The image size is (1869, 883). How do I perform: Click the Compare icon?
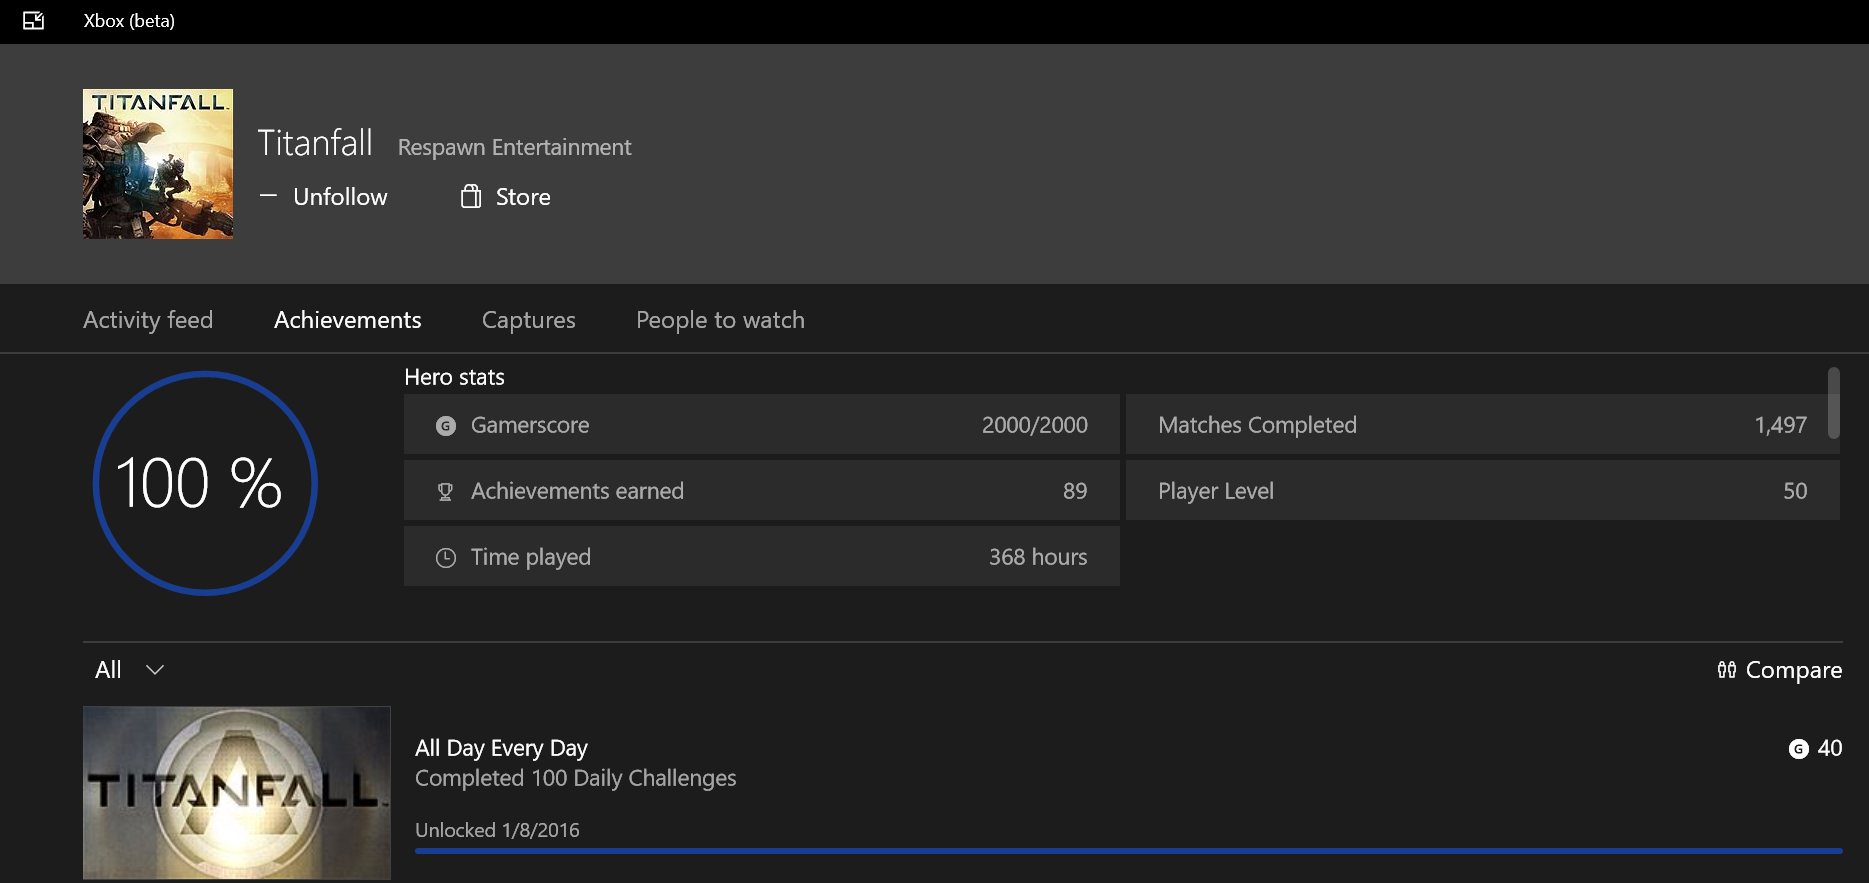pyautogui.click(x=1726, y=670)
